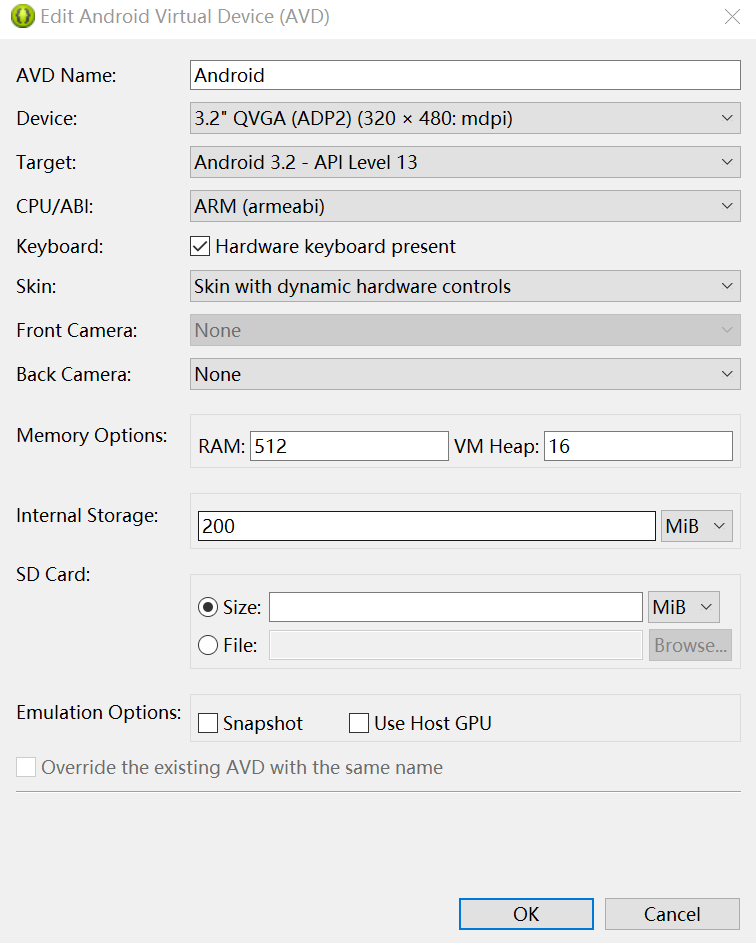Expand the Skin selection dropdown
The height and width of the screenshot is (943, 756).
click(465, 286)
